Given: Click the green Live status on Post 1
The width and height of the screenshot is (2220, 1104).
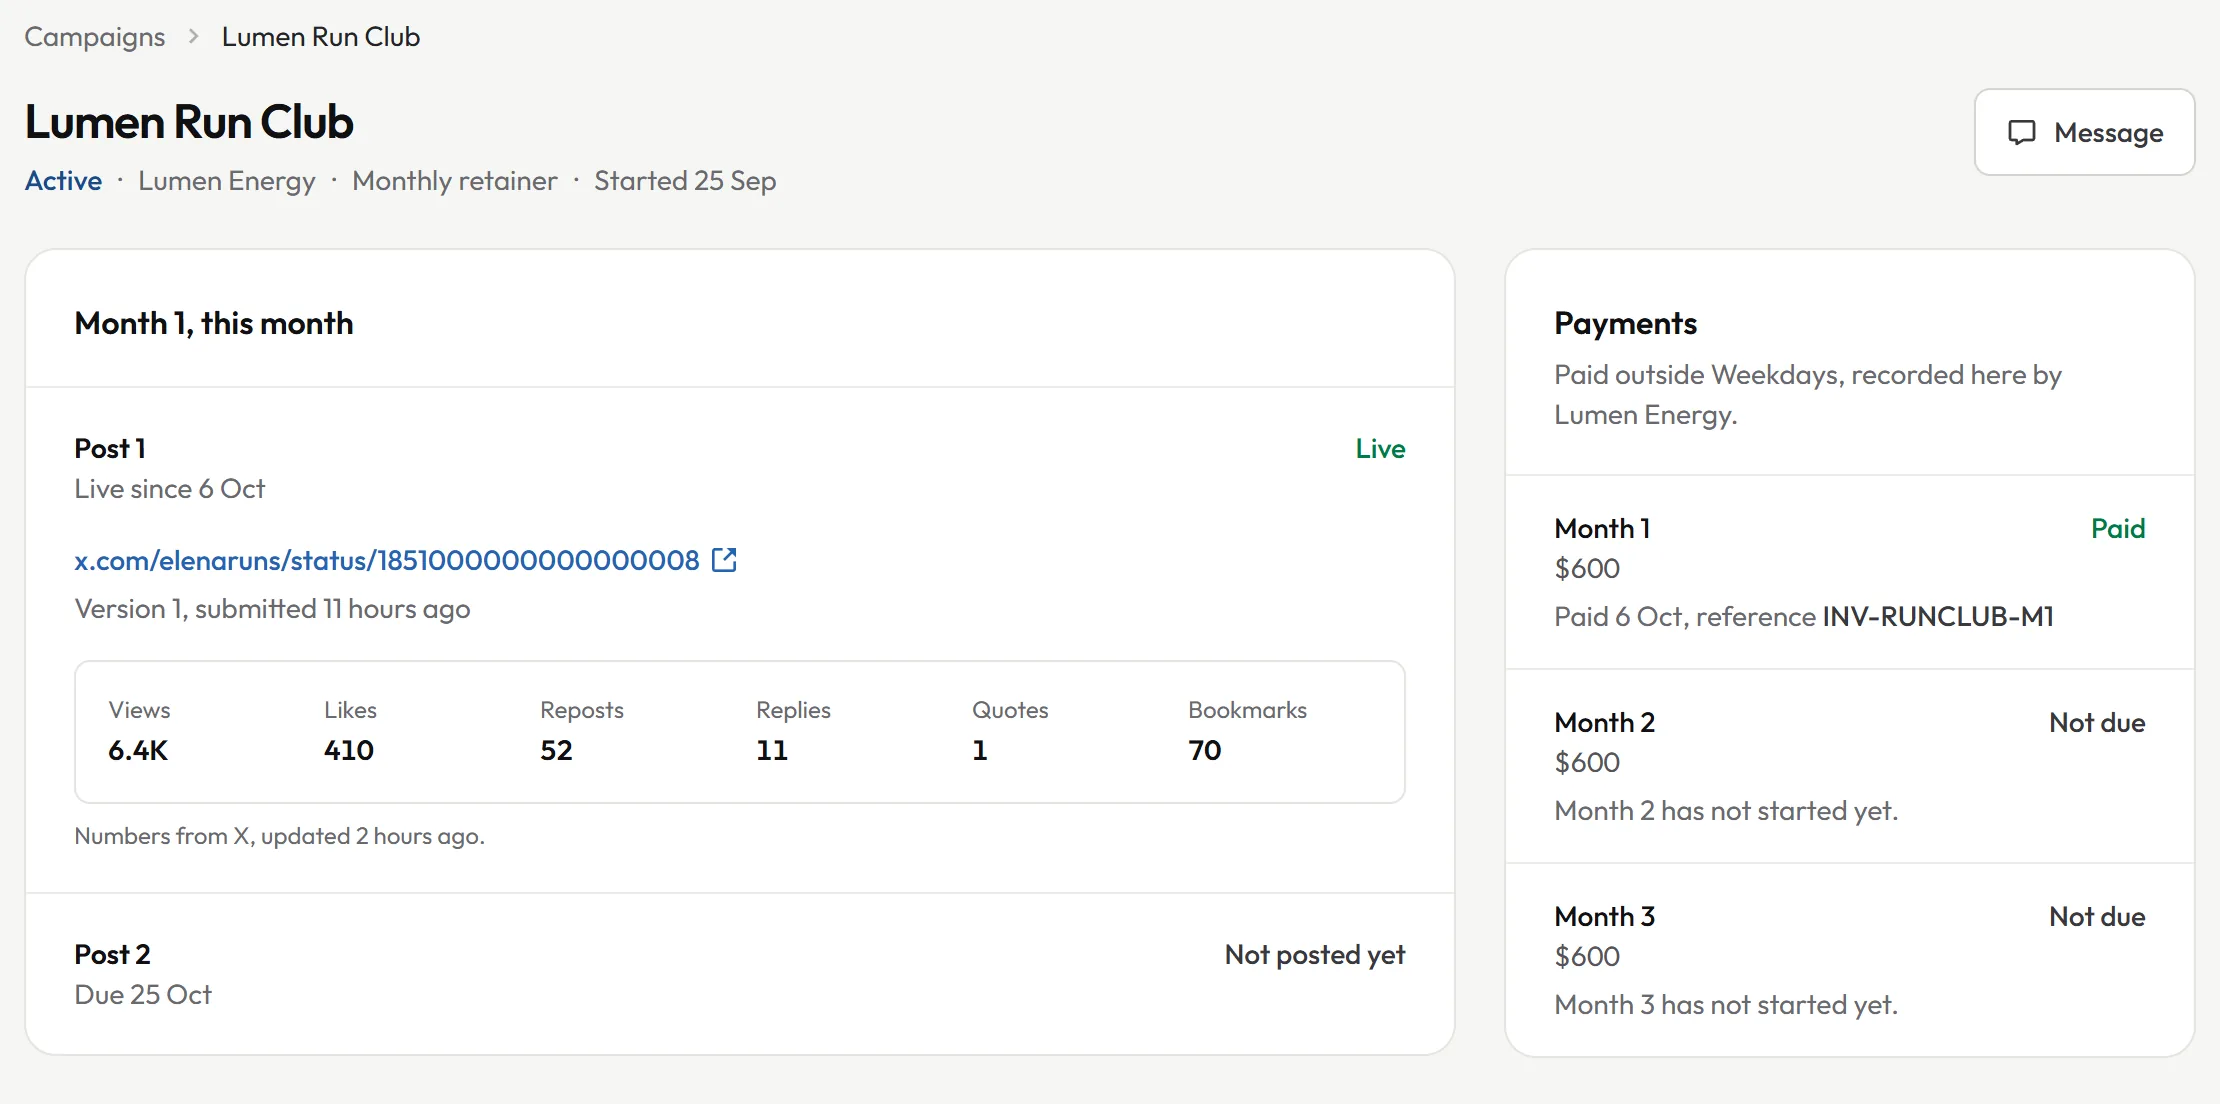Looking at the screenshot, I should coord(1380,448).
